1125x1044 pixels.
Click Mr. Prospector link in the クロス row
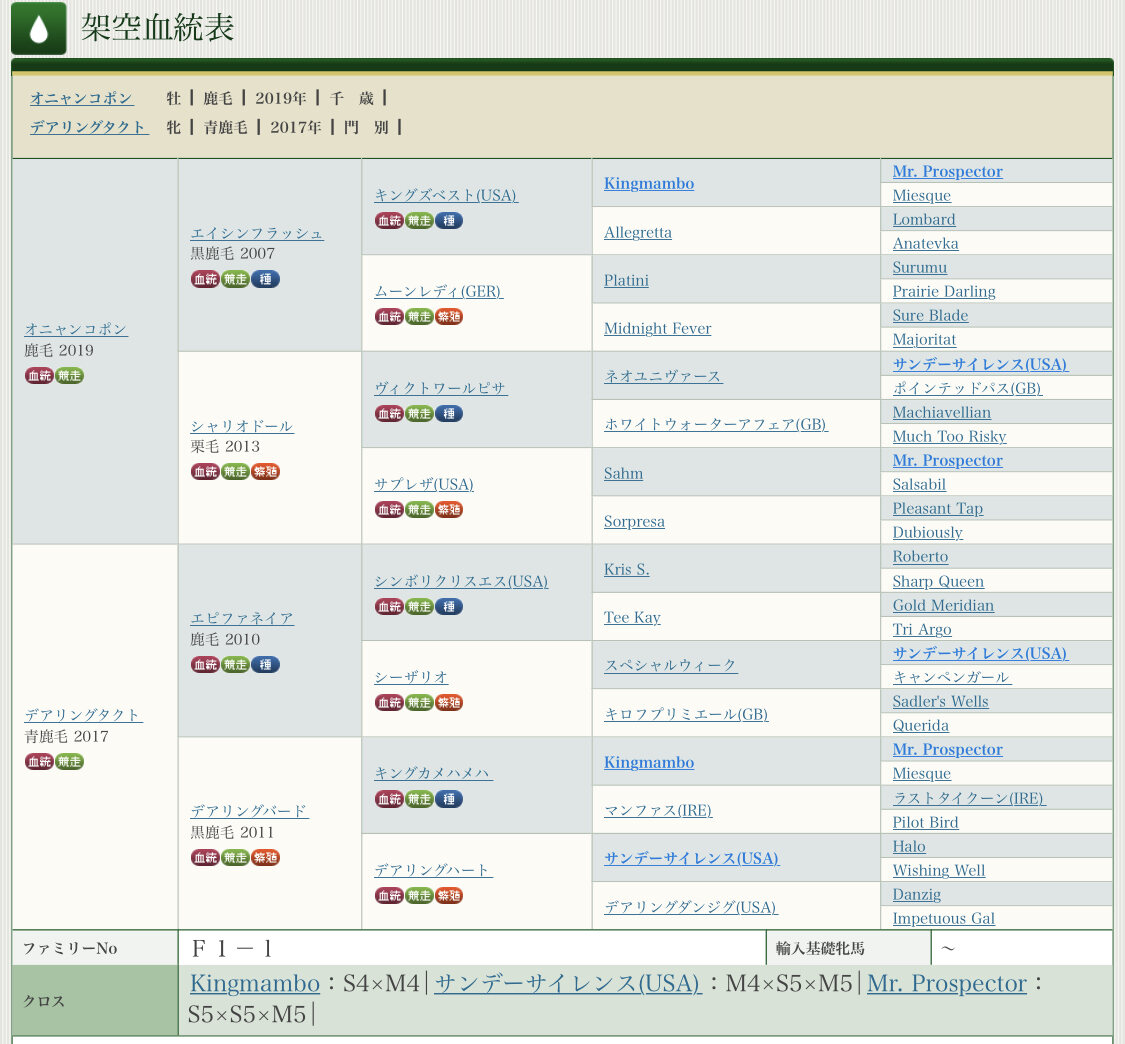pos(946,984)
